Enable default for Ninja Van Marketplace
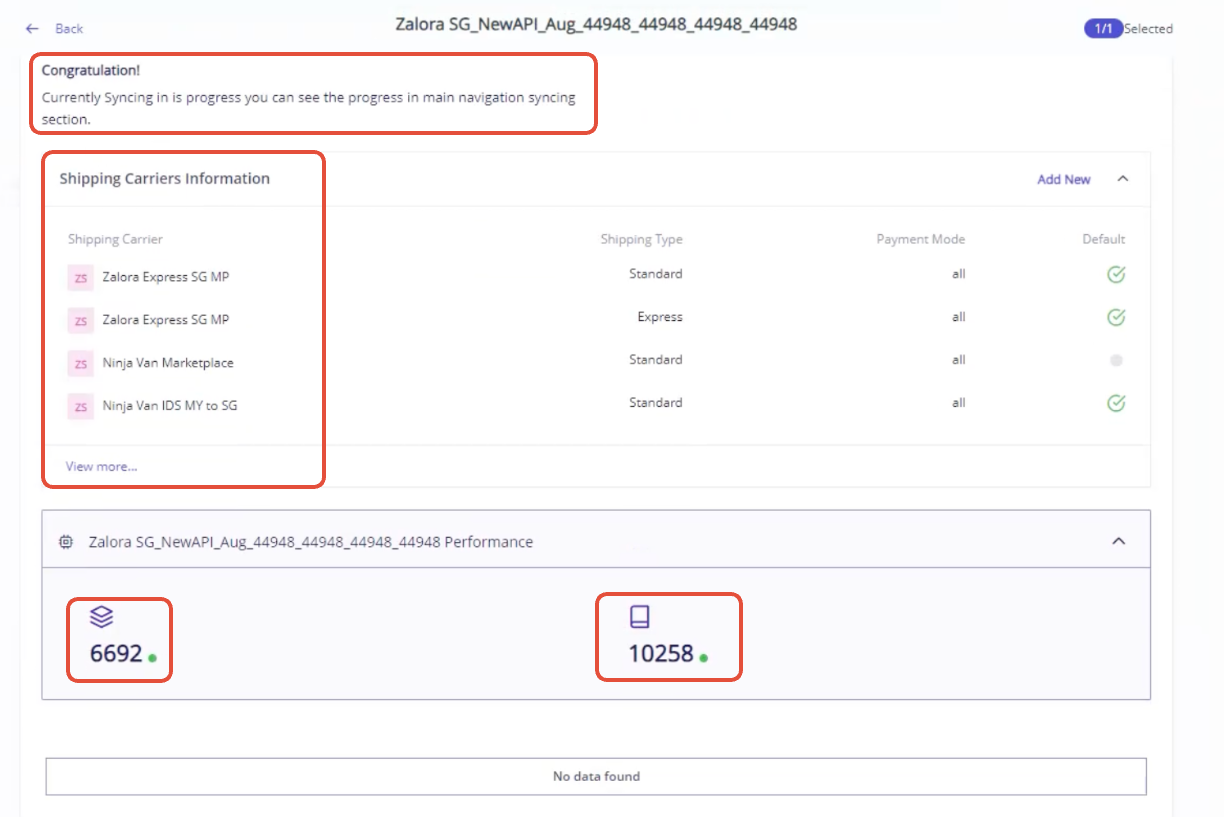Screen dimensions: 1224x817 (1116, 360)
